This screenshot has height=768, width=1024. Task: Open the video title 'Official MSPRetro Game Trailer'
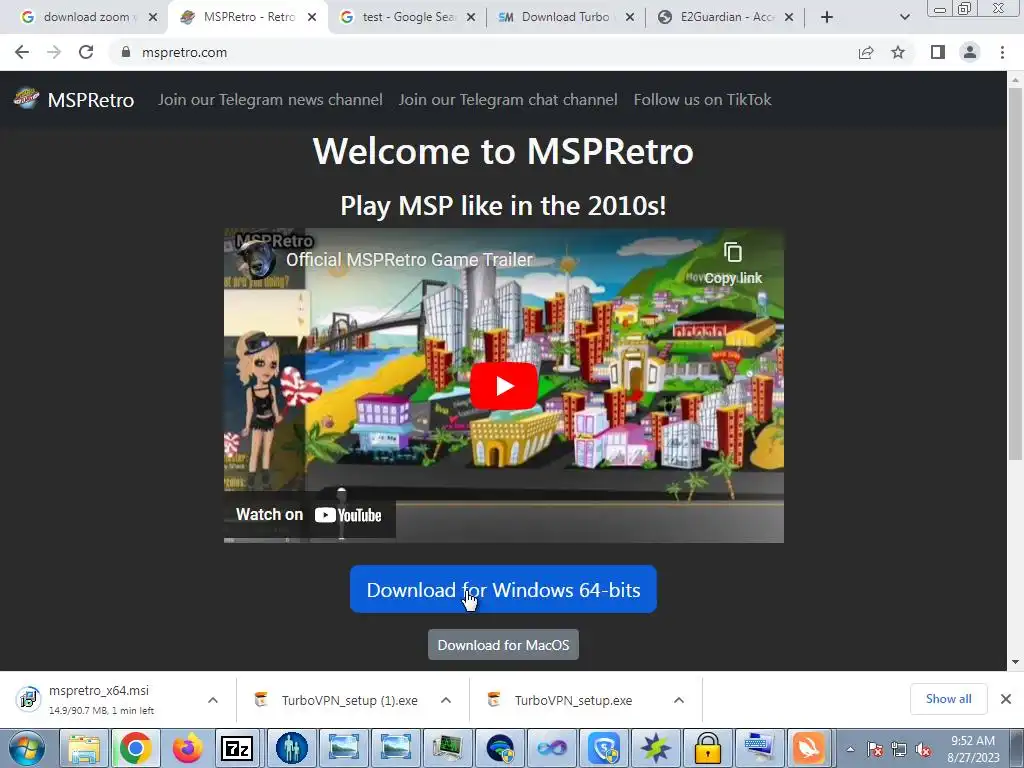[409, 260]
